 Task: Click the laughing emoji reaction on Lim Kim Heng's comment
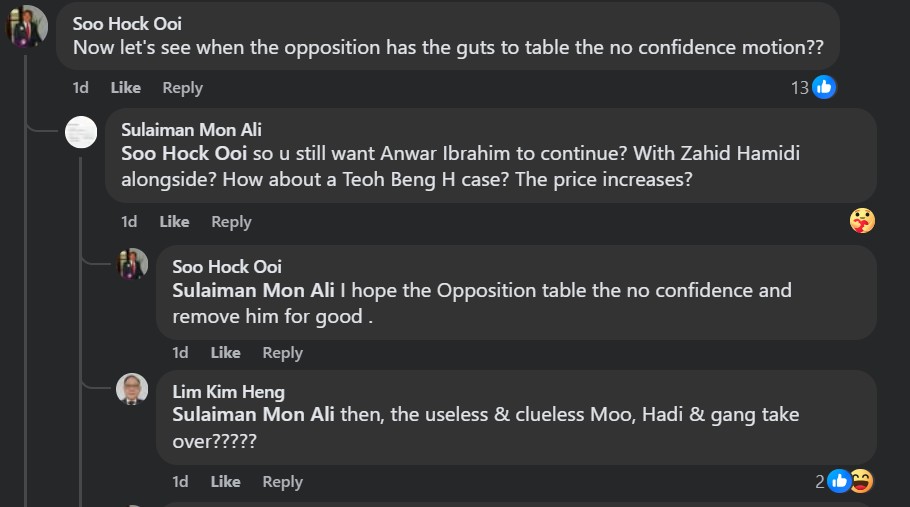(x=862, y=481)
